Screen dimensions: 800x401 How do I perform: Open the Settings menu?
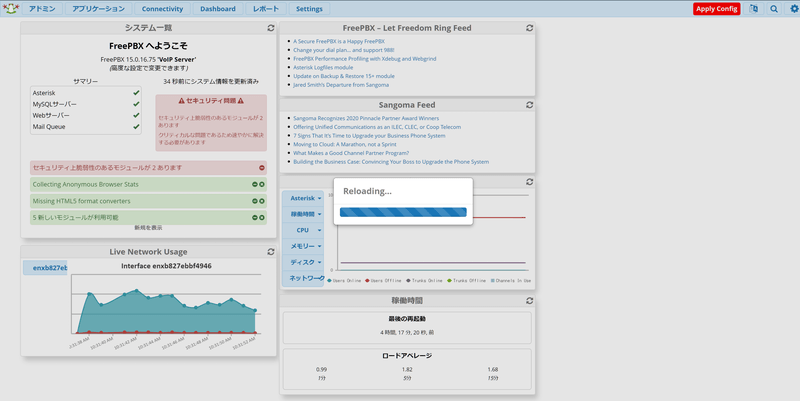[x=309, y=9]
